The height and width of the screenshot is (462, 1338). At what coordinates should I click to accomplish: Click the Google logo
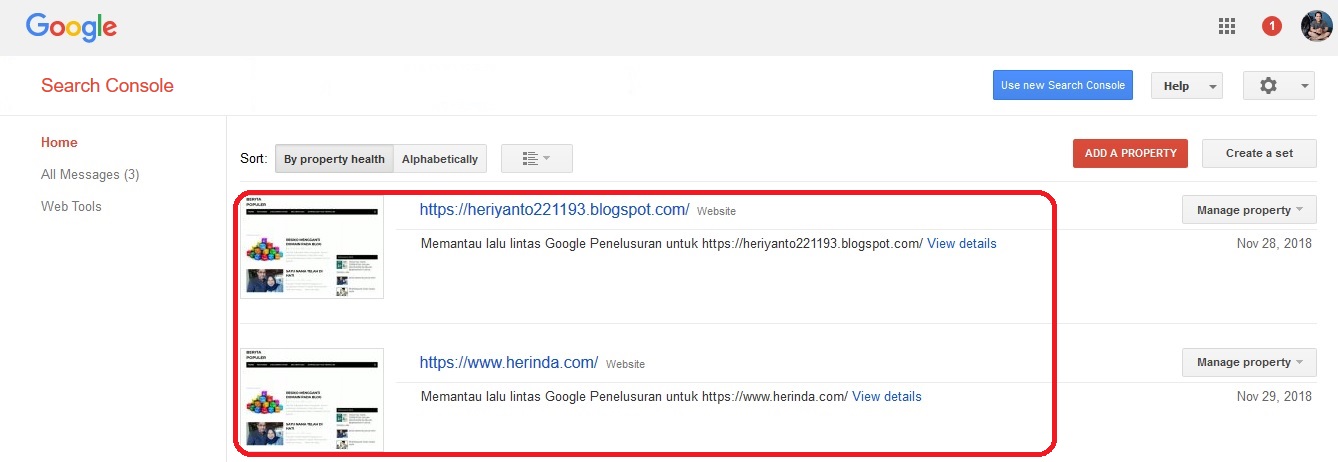(71, 27)
